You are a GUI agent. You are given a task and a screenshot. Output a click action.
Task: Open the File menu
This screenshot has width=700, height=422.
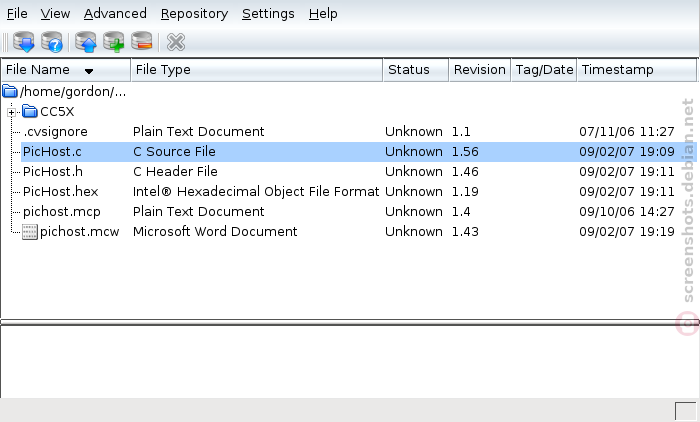pos(17,14)
